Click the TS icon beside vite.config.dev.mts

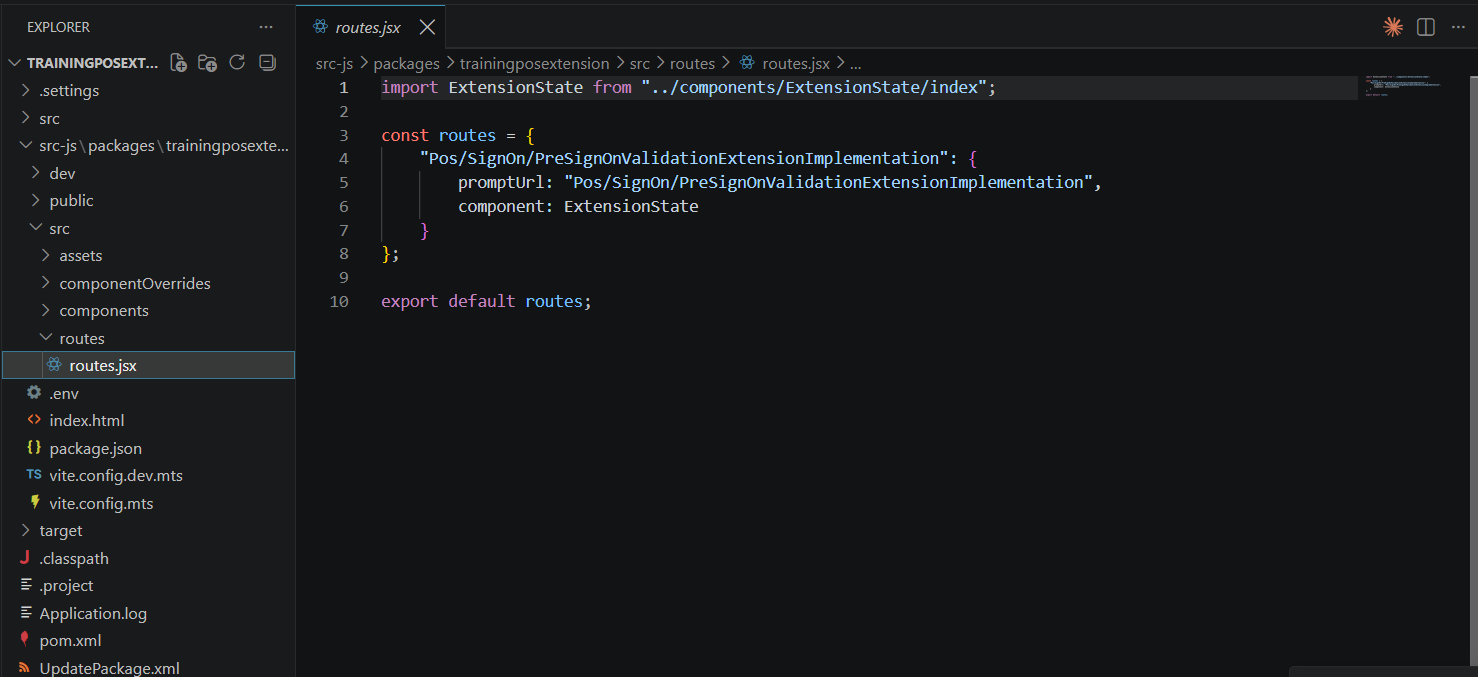pyautogui.click(x=34, y=475)
